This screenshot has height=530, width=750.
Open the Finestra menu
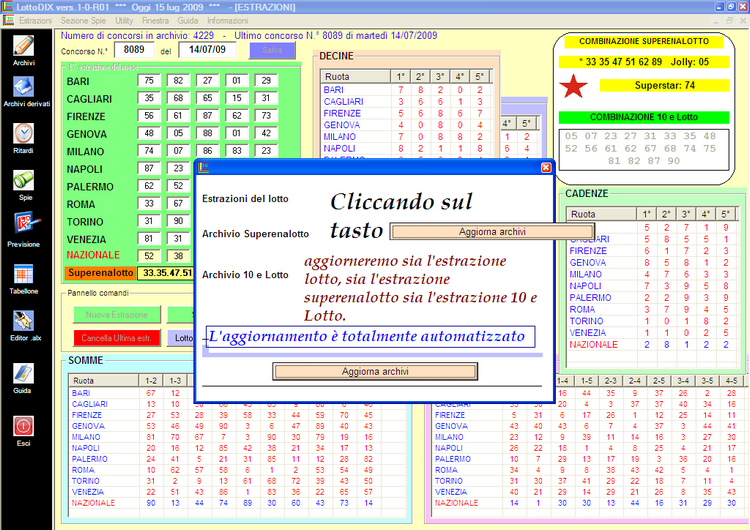click(x=155, y=21)
